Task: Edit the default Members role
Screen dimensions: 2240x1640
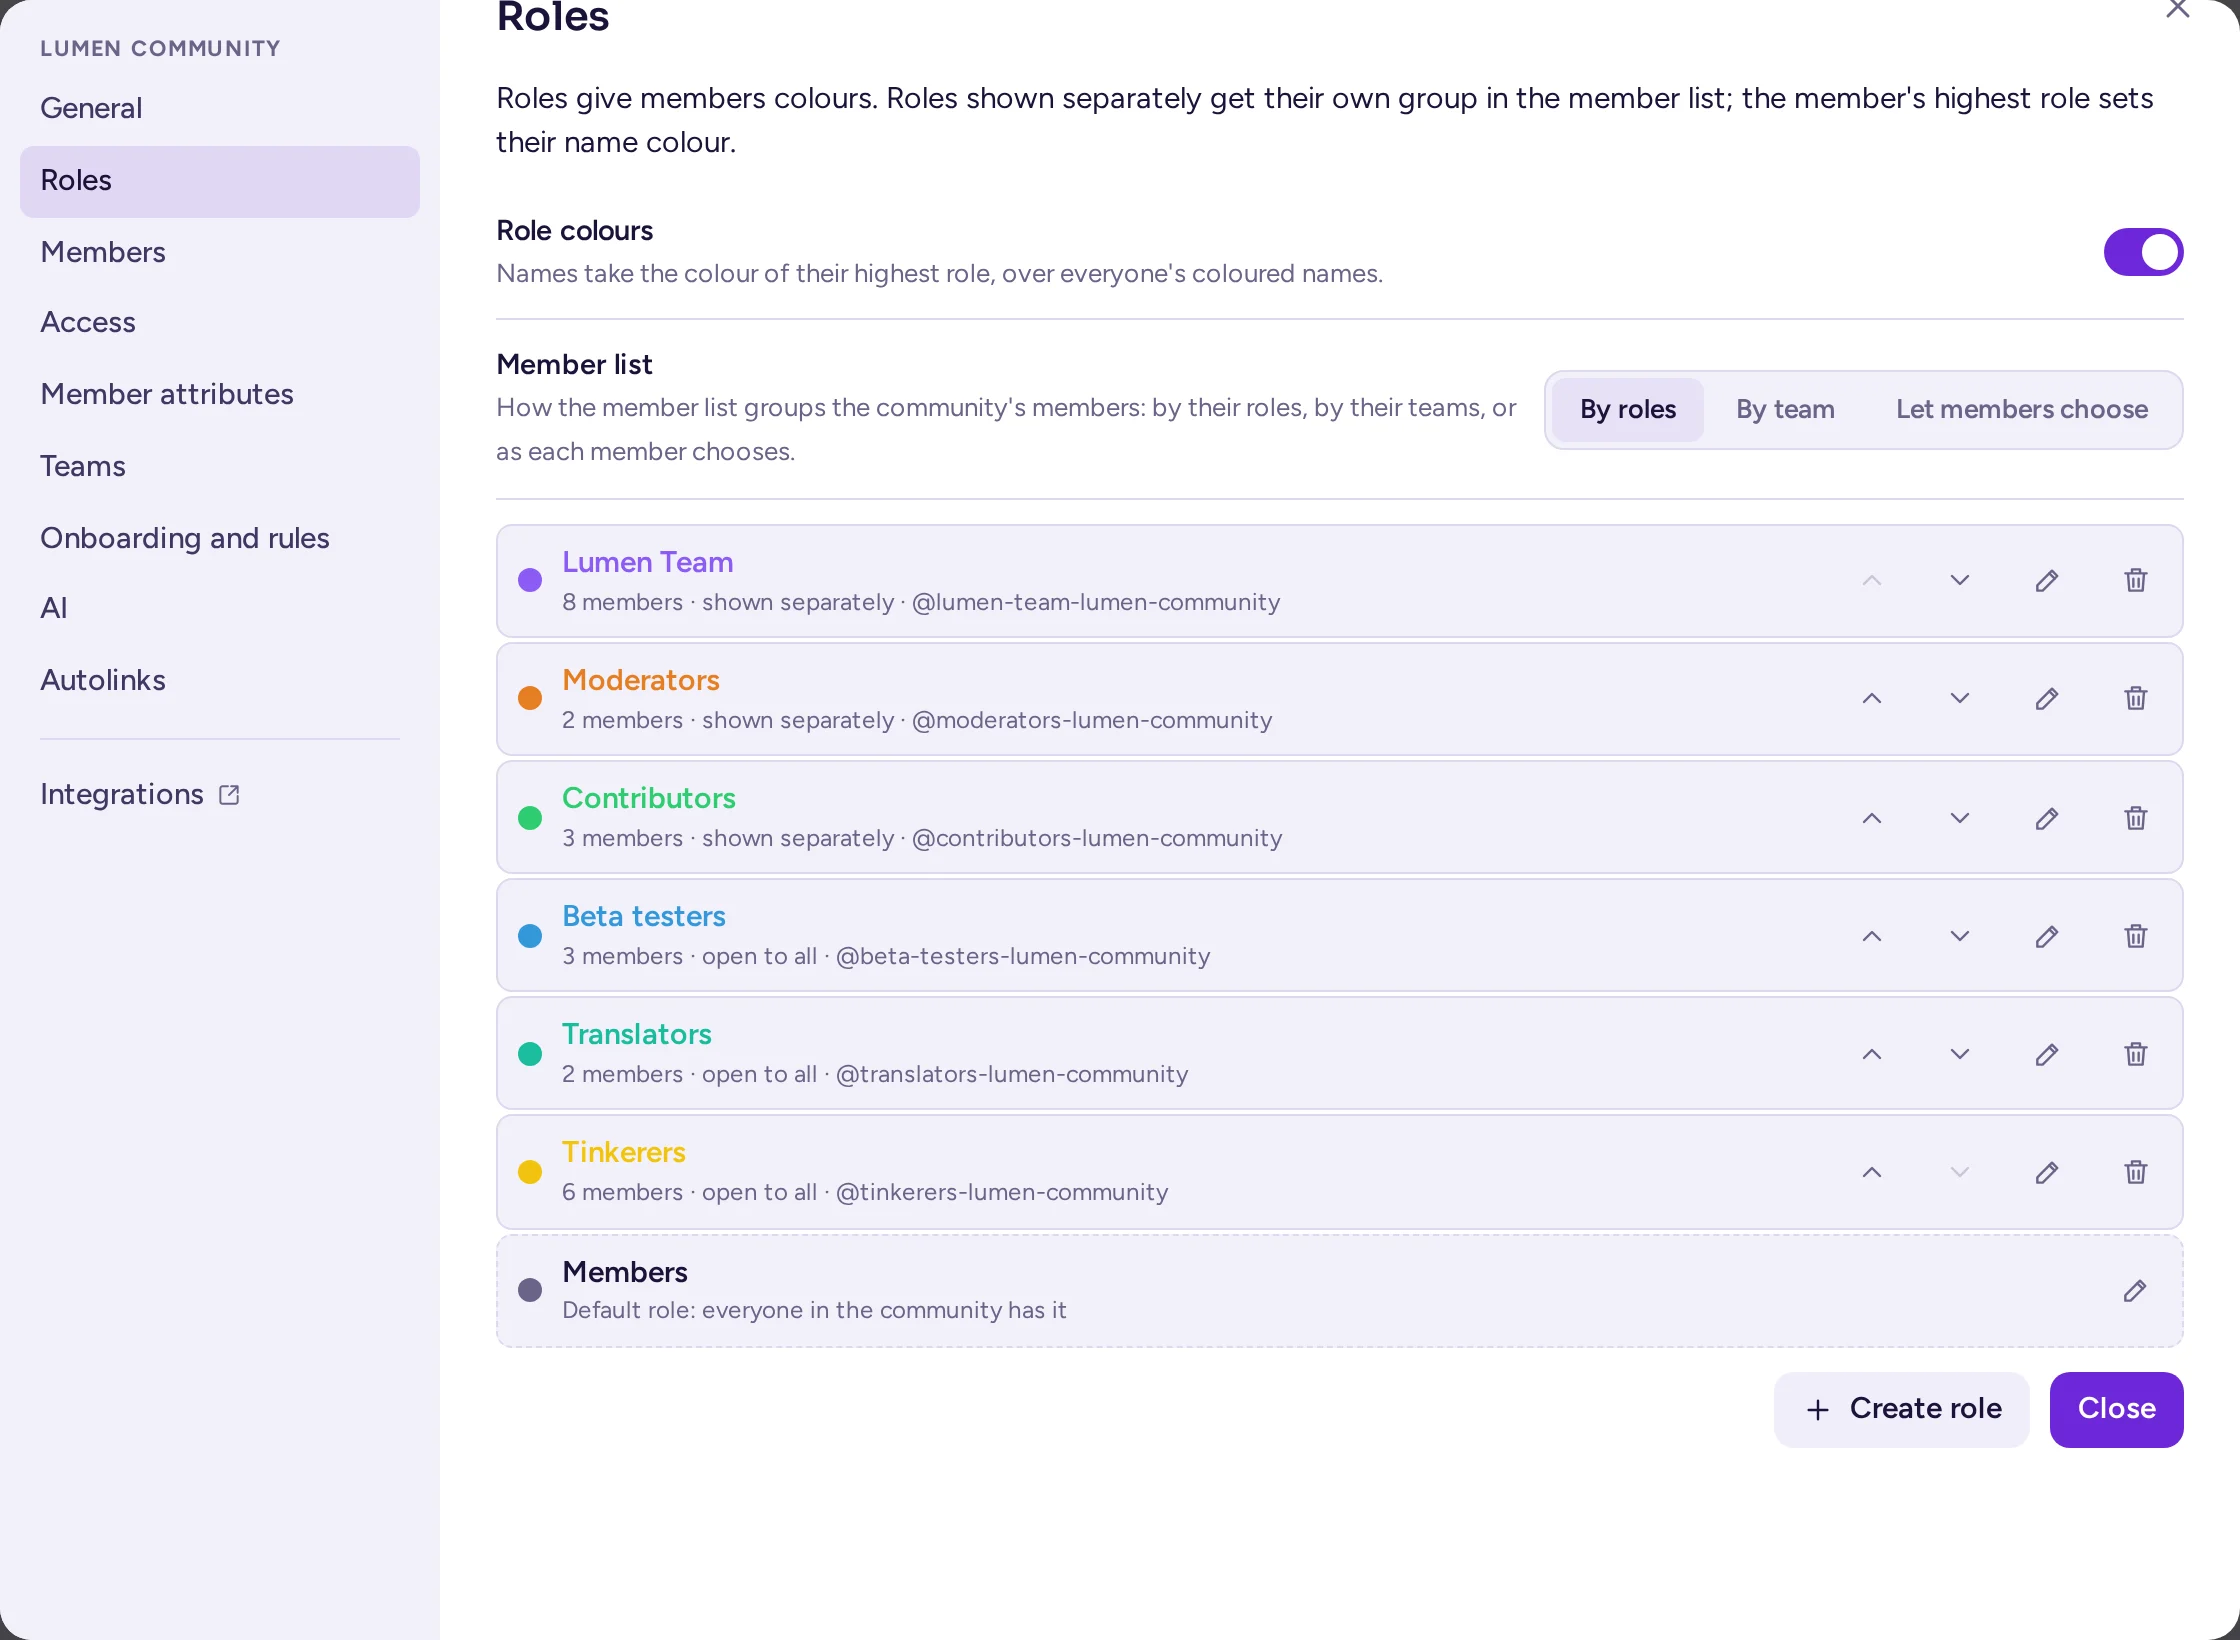Action: [2135, 1291]
